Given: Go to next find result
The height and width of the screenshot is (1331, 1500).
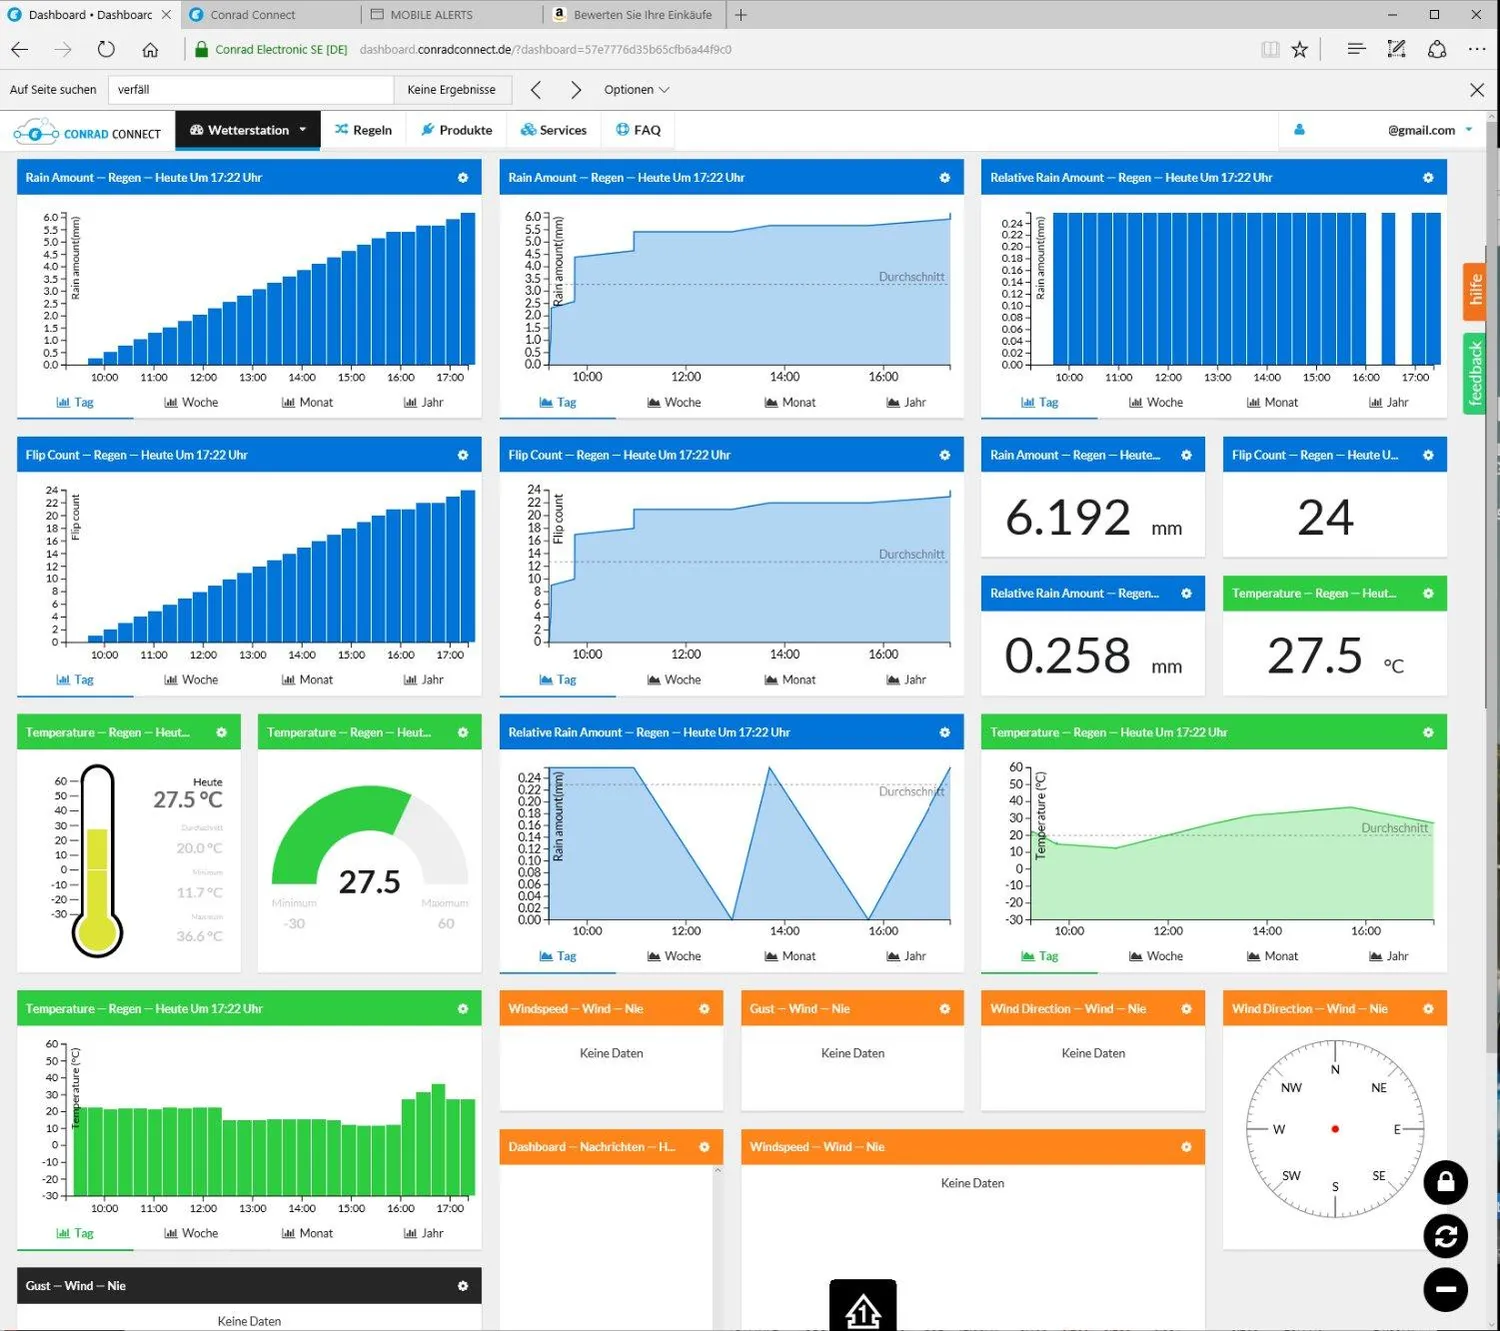Looking at the screenshot, I should 575,90.
